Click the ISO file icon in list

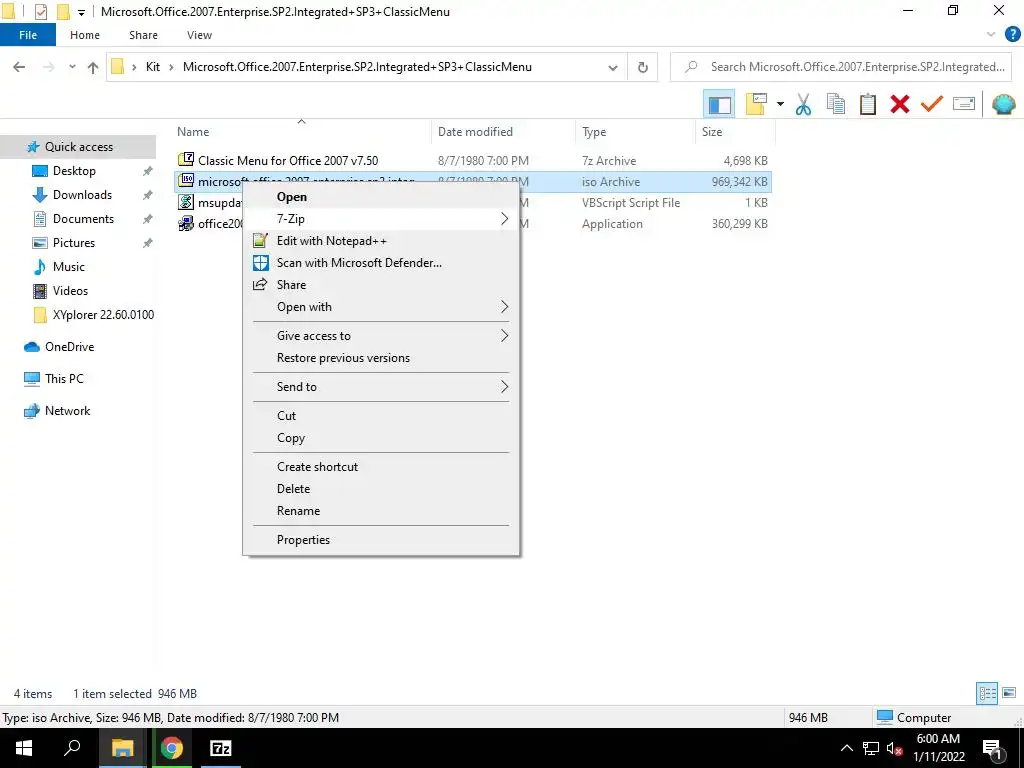point(186,181)
